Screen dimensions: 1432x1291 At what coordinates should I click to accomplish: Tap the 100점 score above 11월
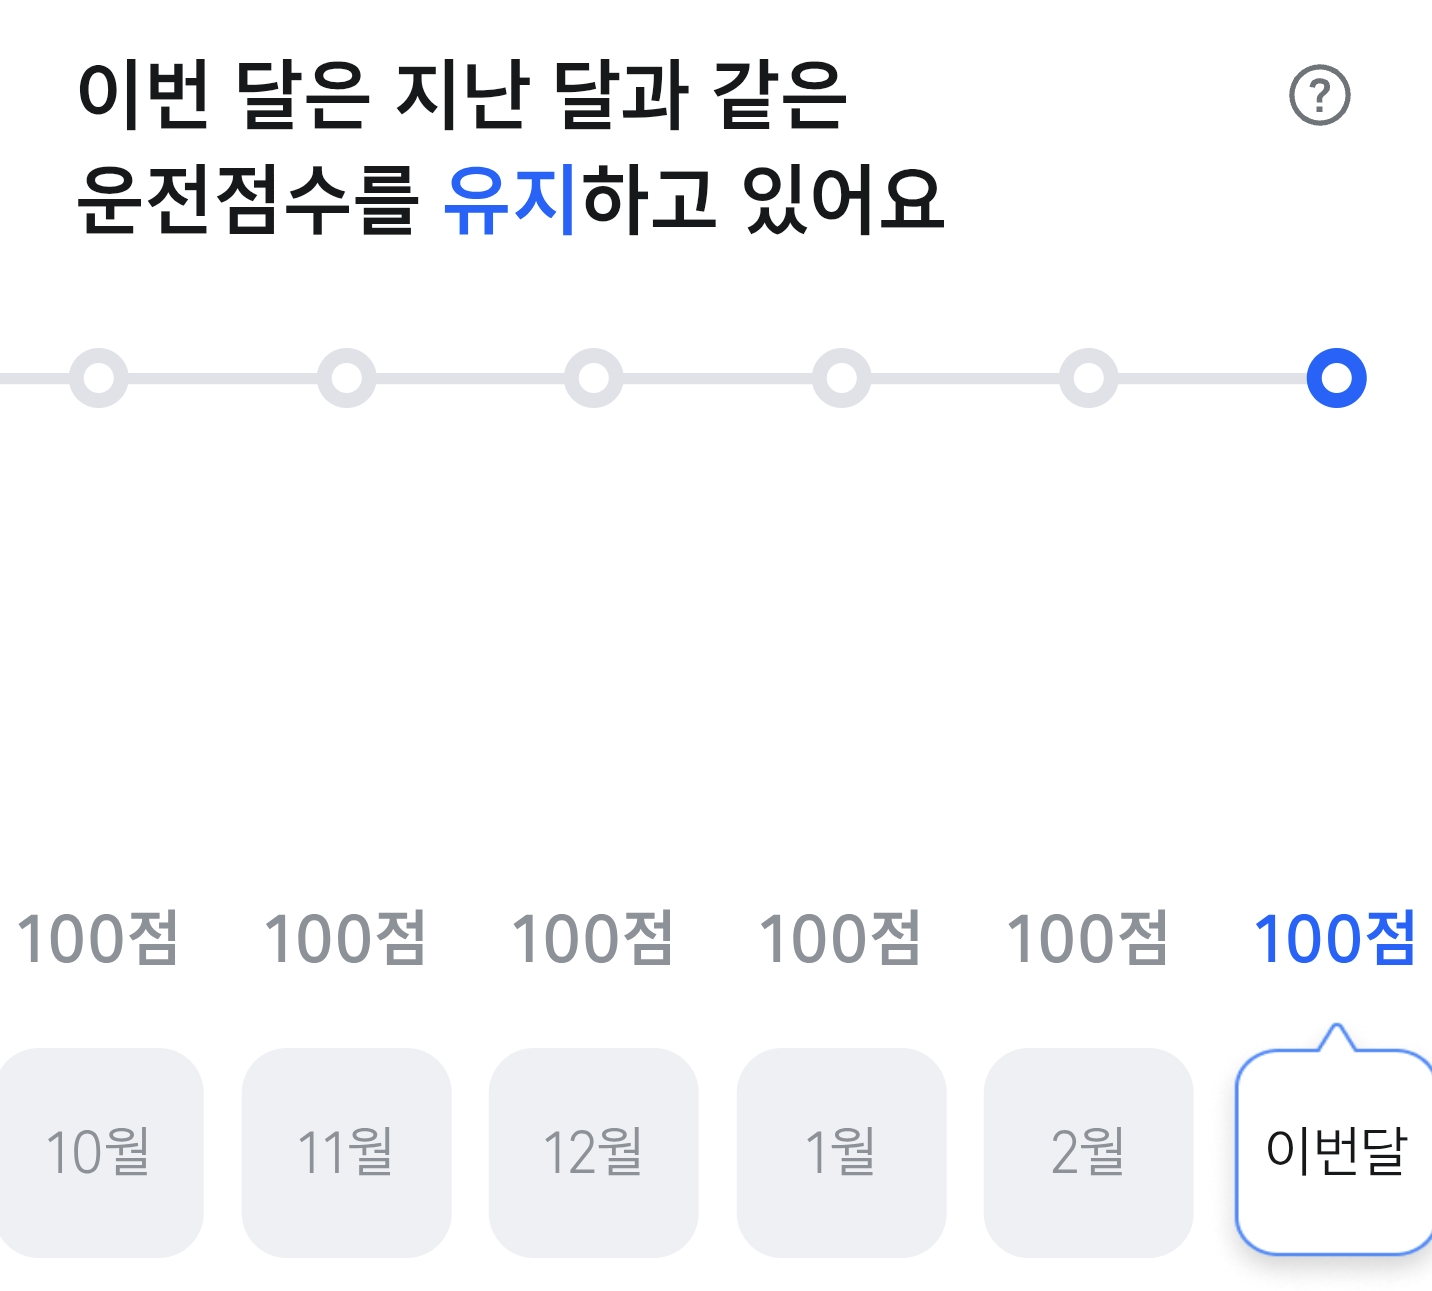(345, 938)
